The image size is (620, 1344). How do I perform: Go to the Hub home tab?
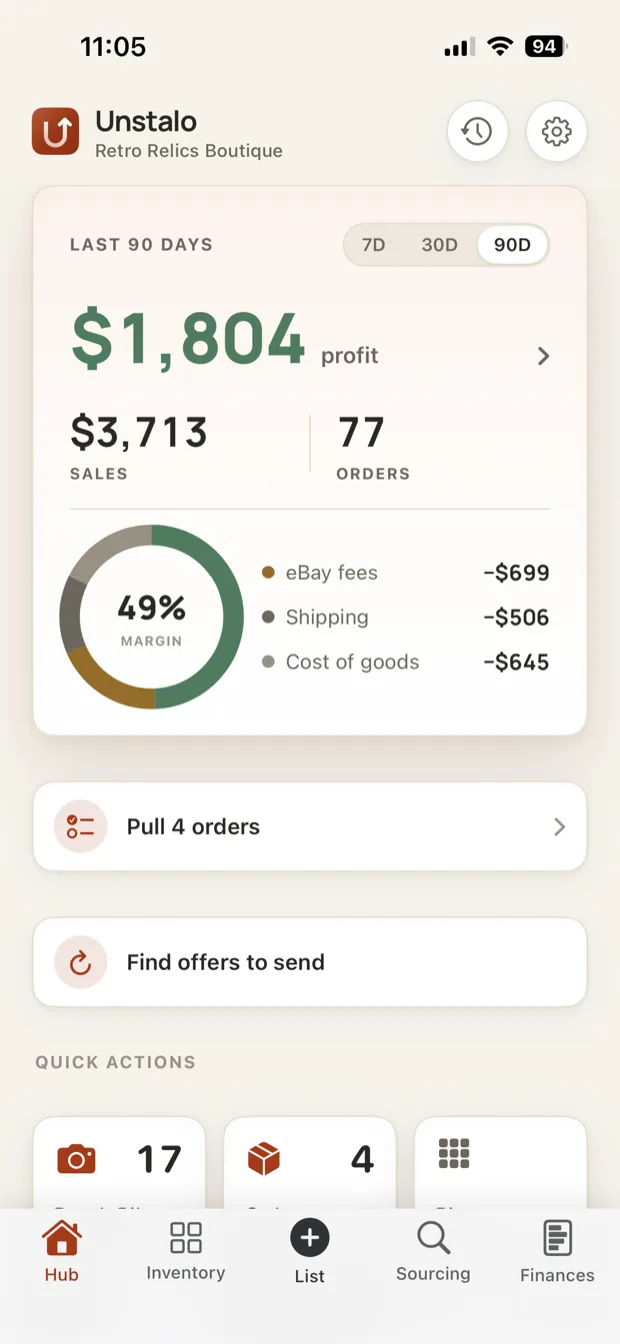(x=61, y=1251)
